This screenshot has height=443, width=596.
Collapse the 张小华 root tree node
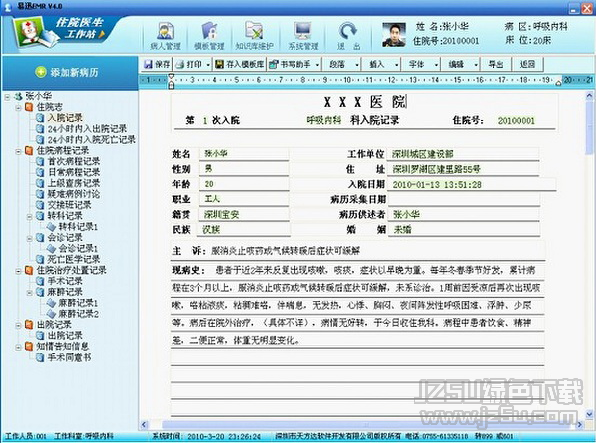click(7, 97)
